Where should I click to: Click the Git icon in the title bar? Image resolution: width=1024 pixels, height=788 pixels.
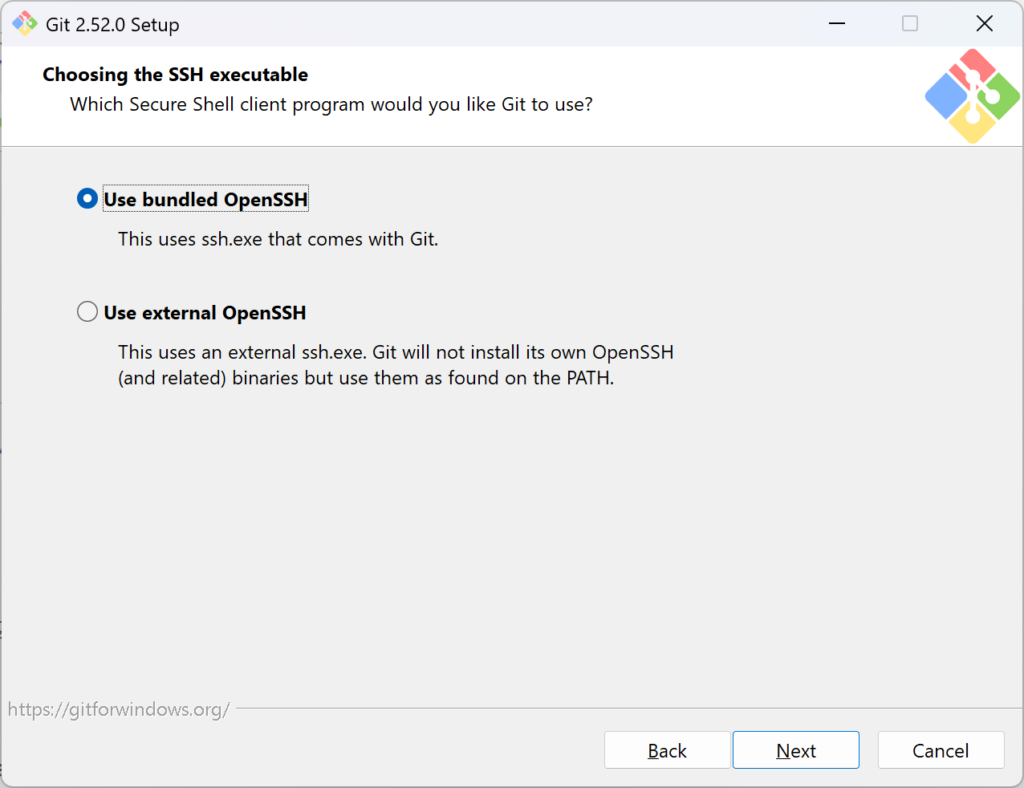(x=24, y=24)
